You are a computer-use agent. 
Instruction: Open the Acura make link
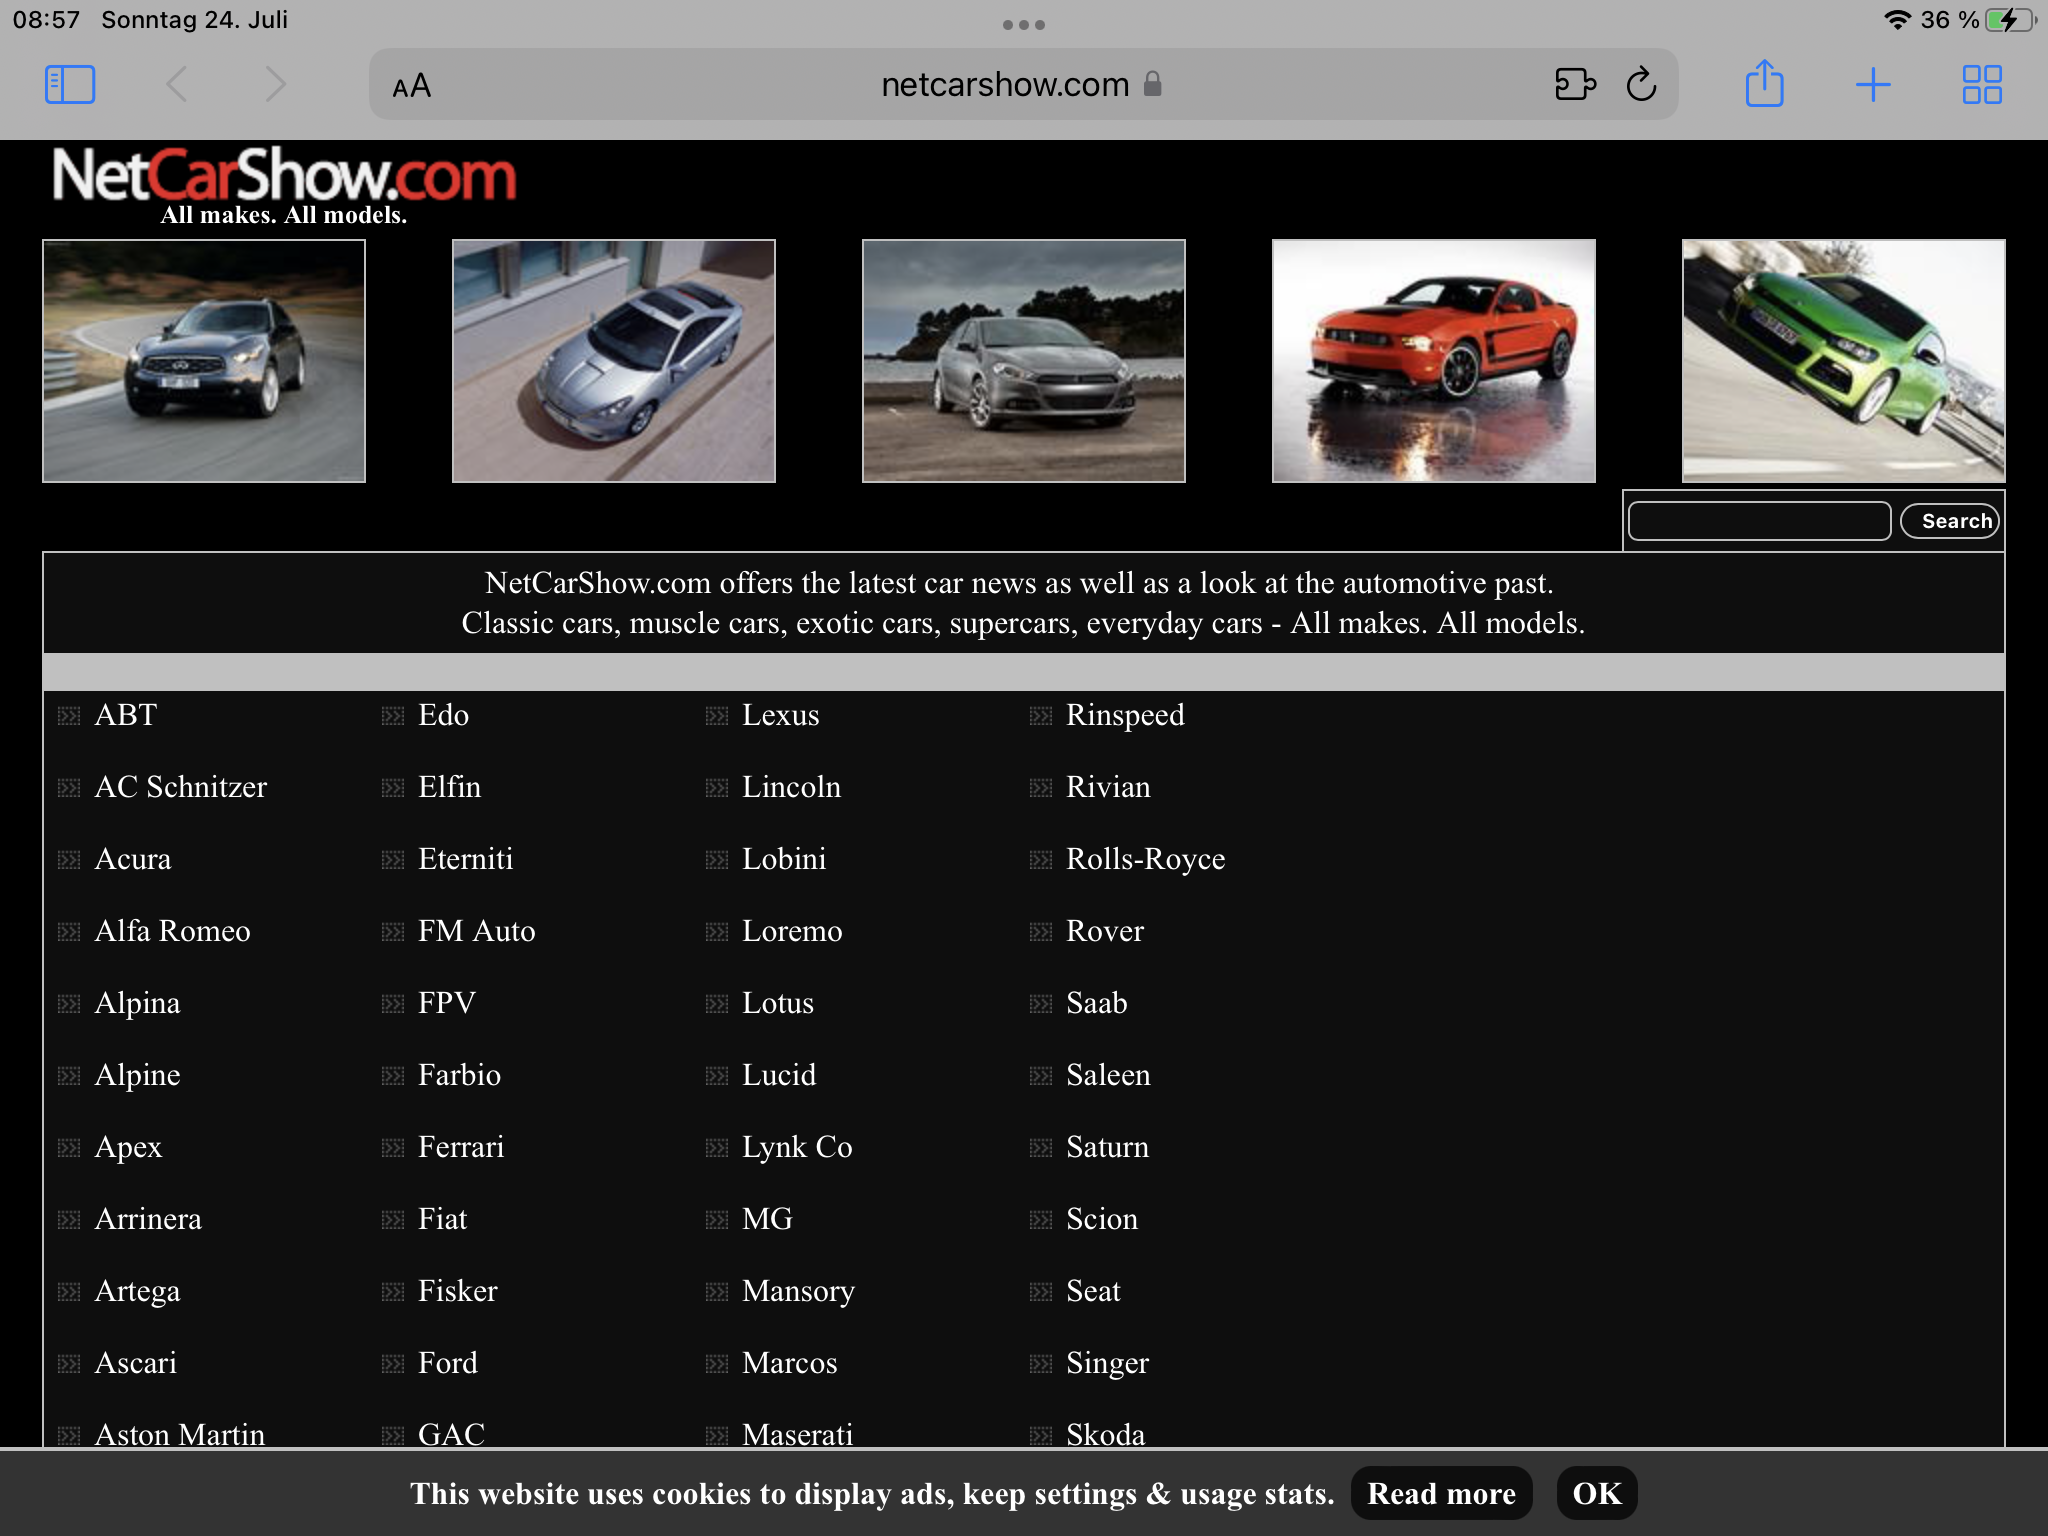[133, 859]
